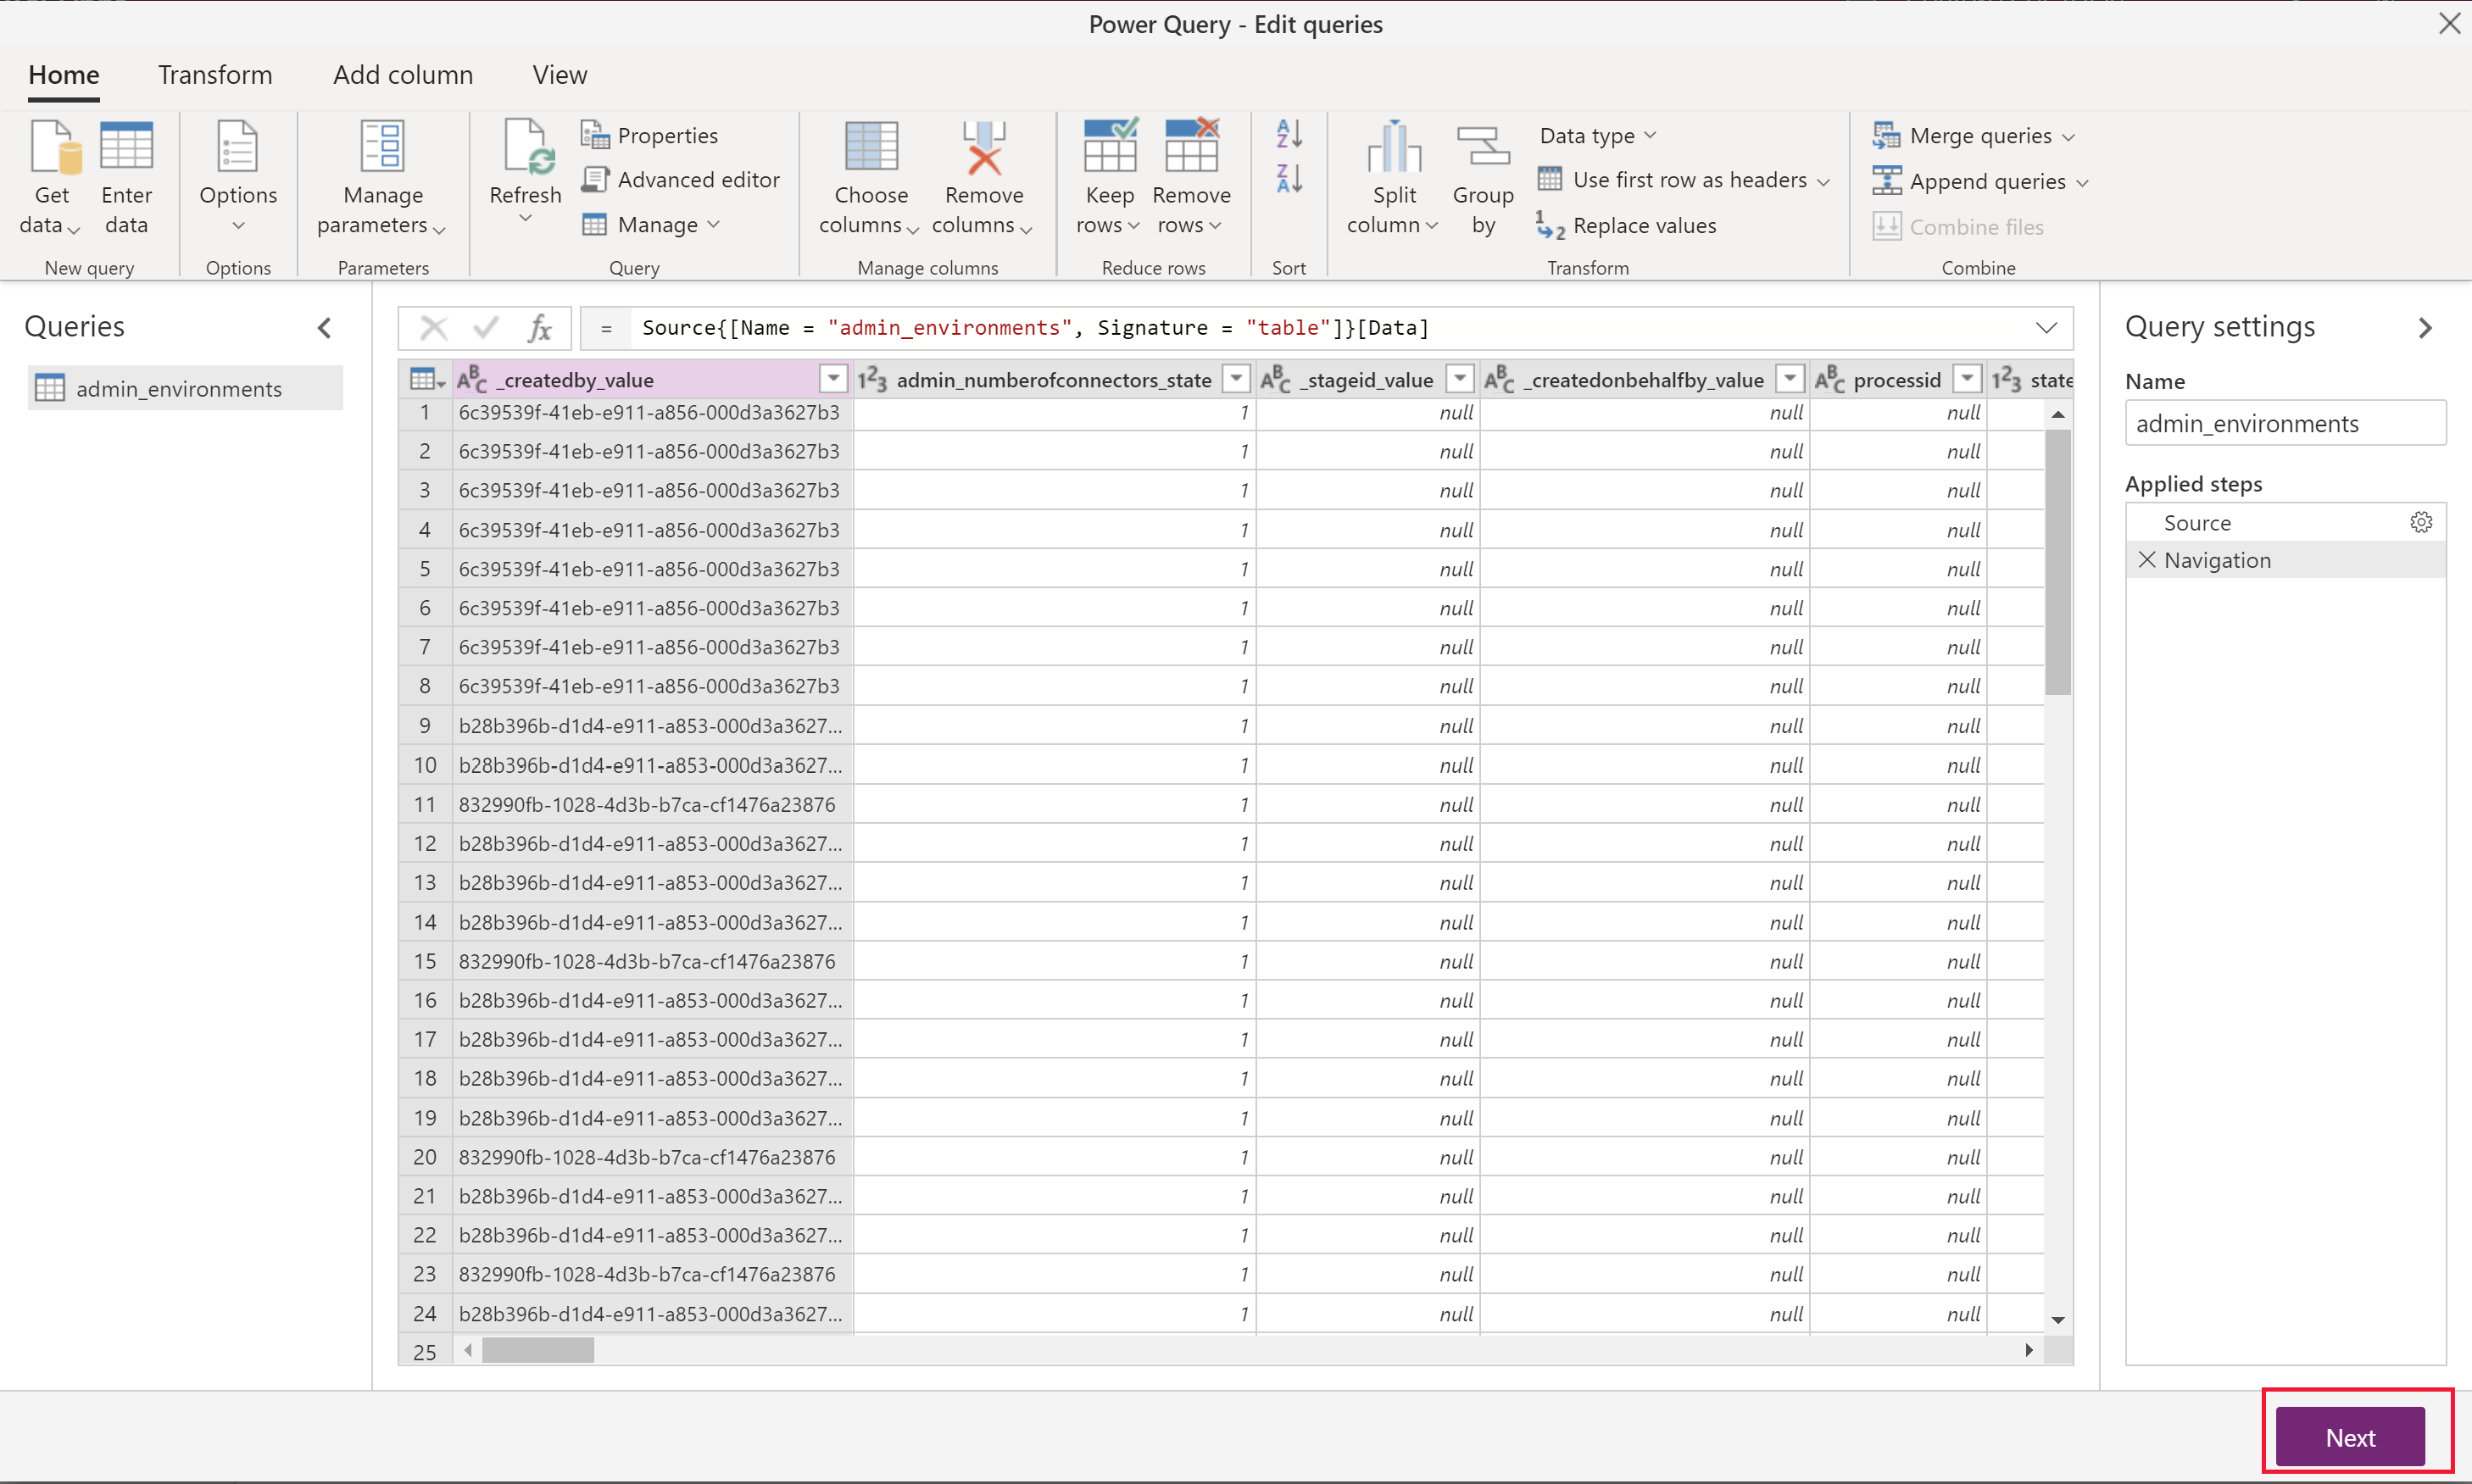Screen dimensions: 2472x1484
Task: Toggle Use first row as headers
Action: pos(1684,180)
